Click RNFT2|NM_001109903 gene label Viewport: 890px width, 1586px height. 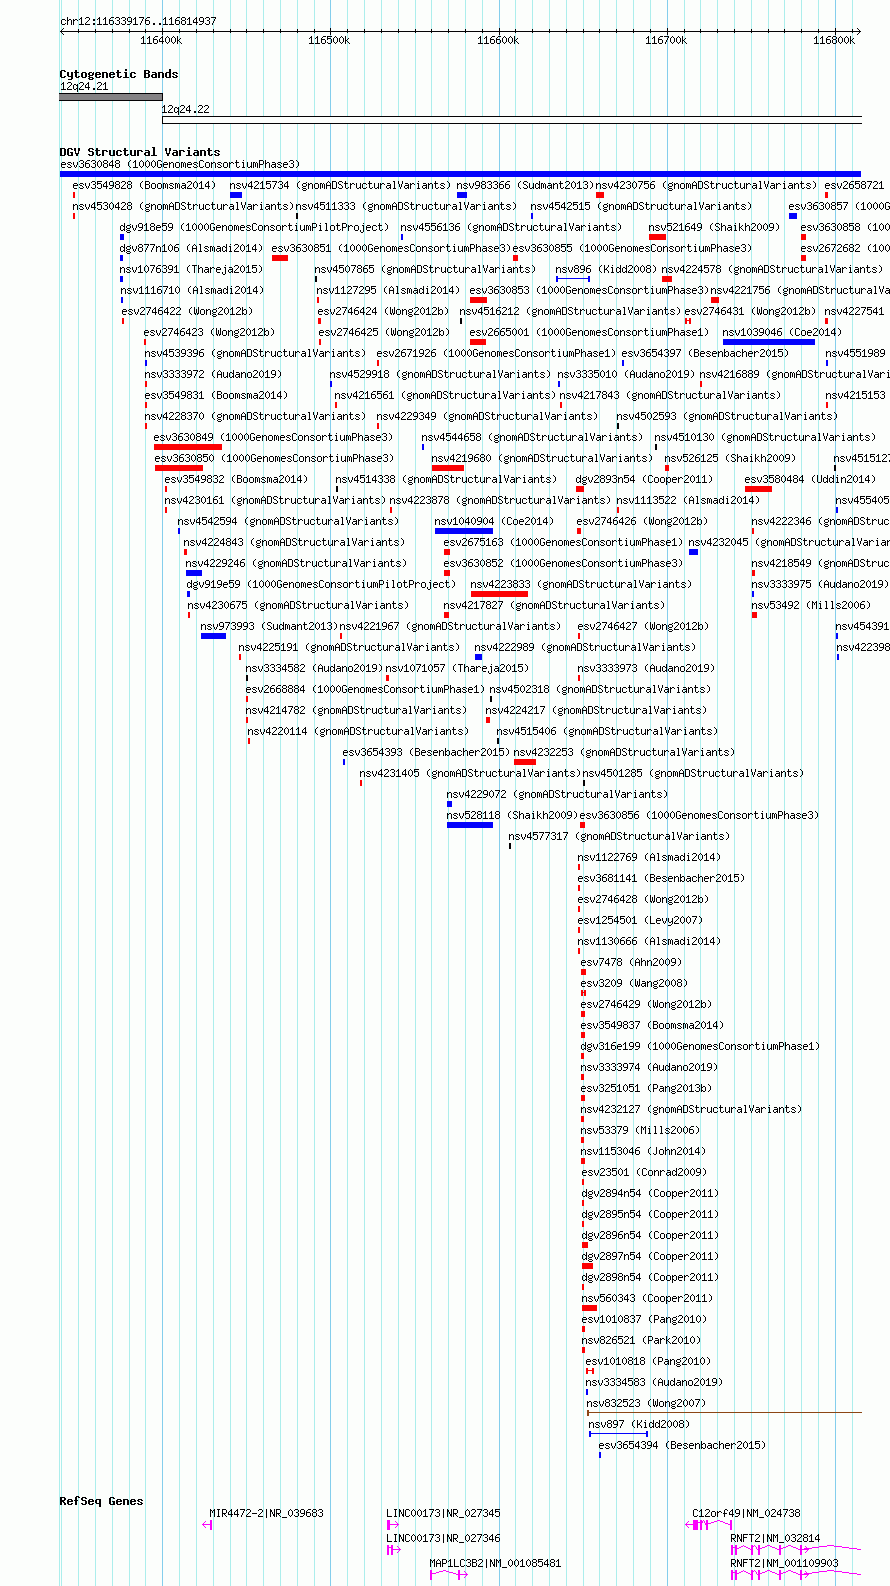[785, 1563]
